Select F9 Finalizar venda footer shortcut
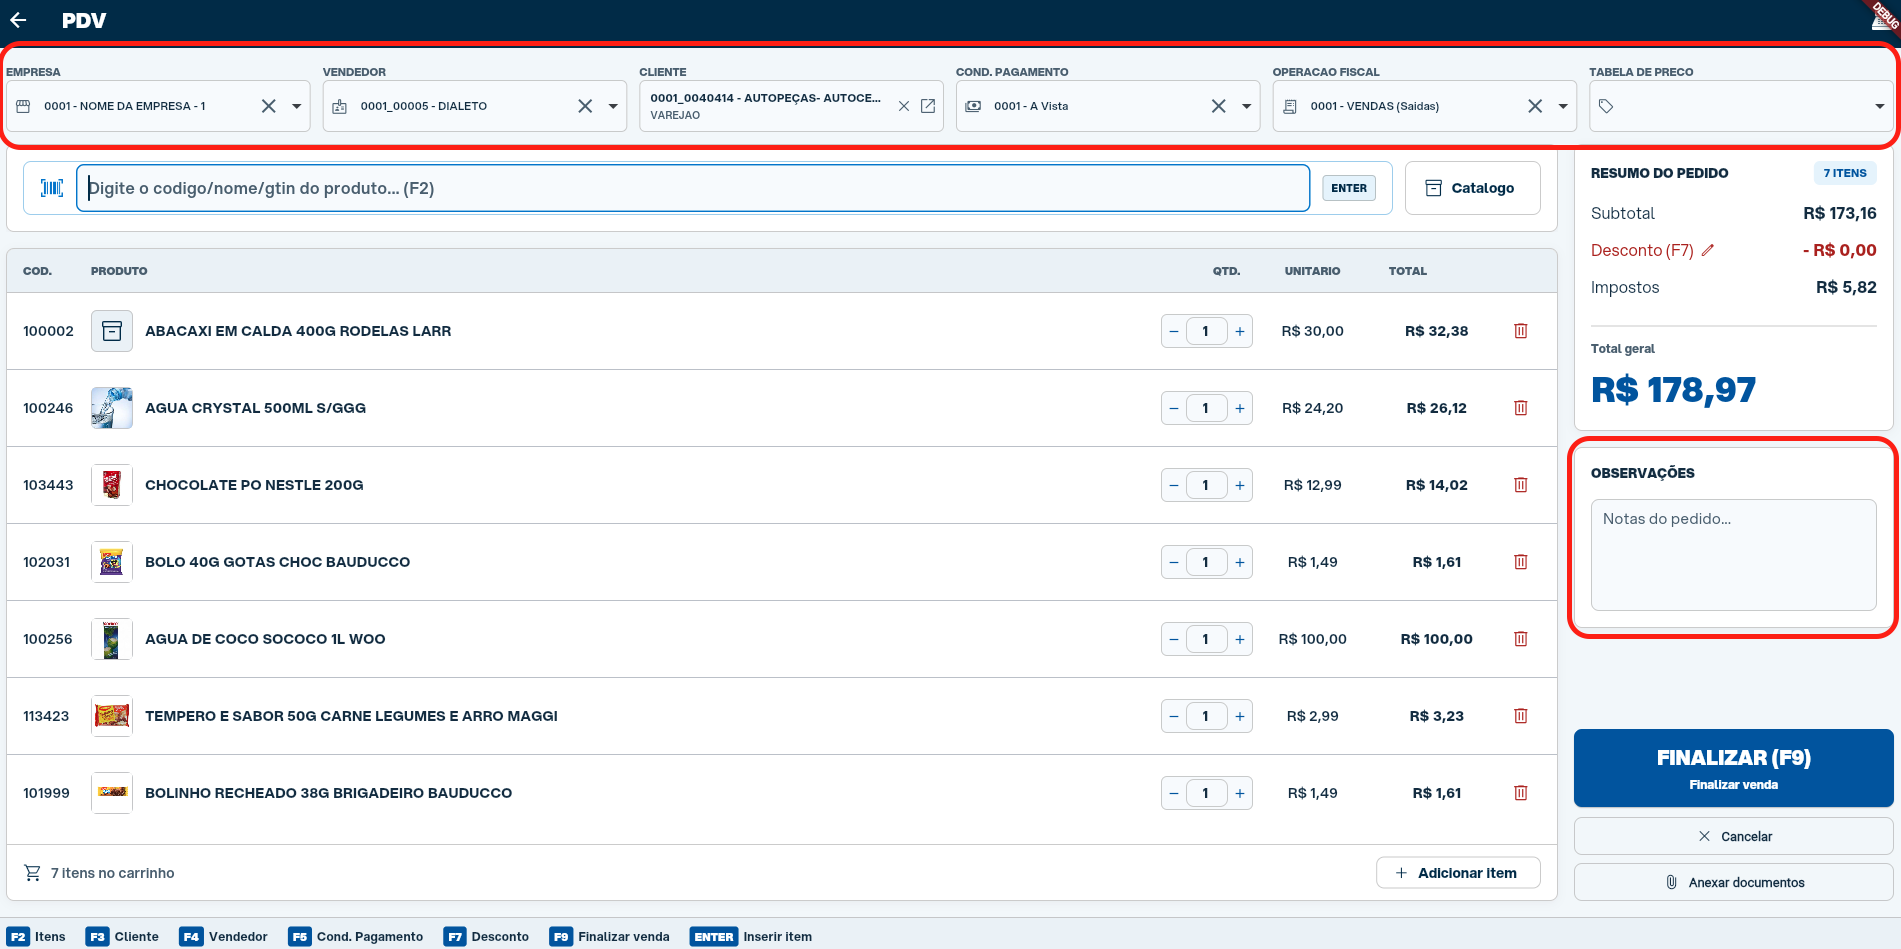Viewport: 1901px width, 949px height. (610, 937)
